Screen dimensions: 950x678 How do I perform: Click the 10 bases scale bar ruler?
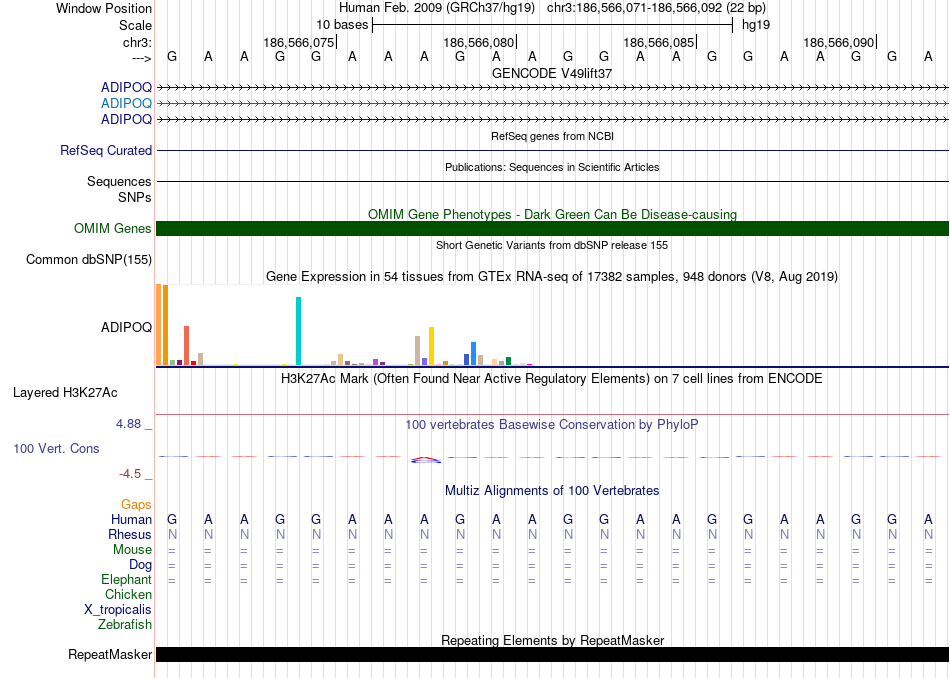(x=552, y=24)
